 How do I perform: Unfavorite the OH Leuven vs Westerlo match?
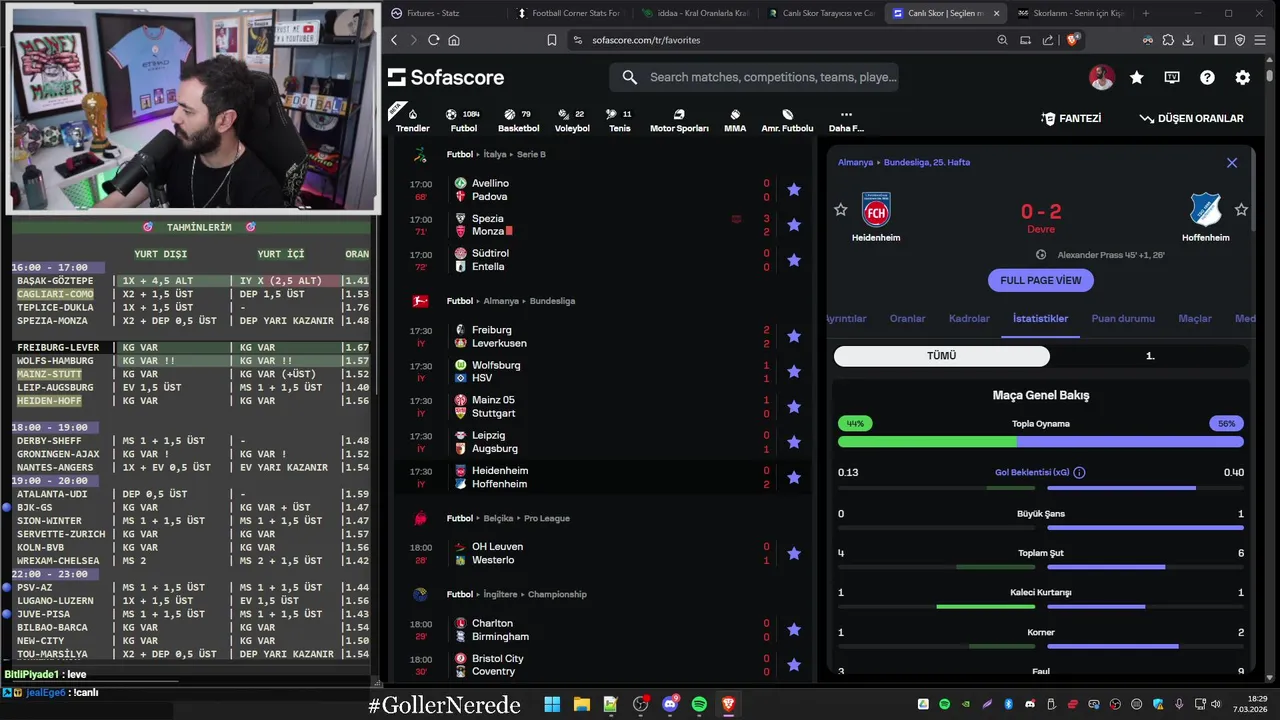[794, 553]
